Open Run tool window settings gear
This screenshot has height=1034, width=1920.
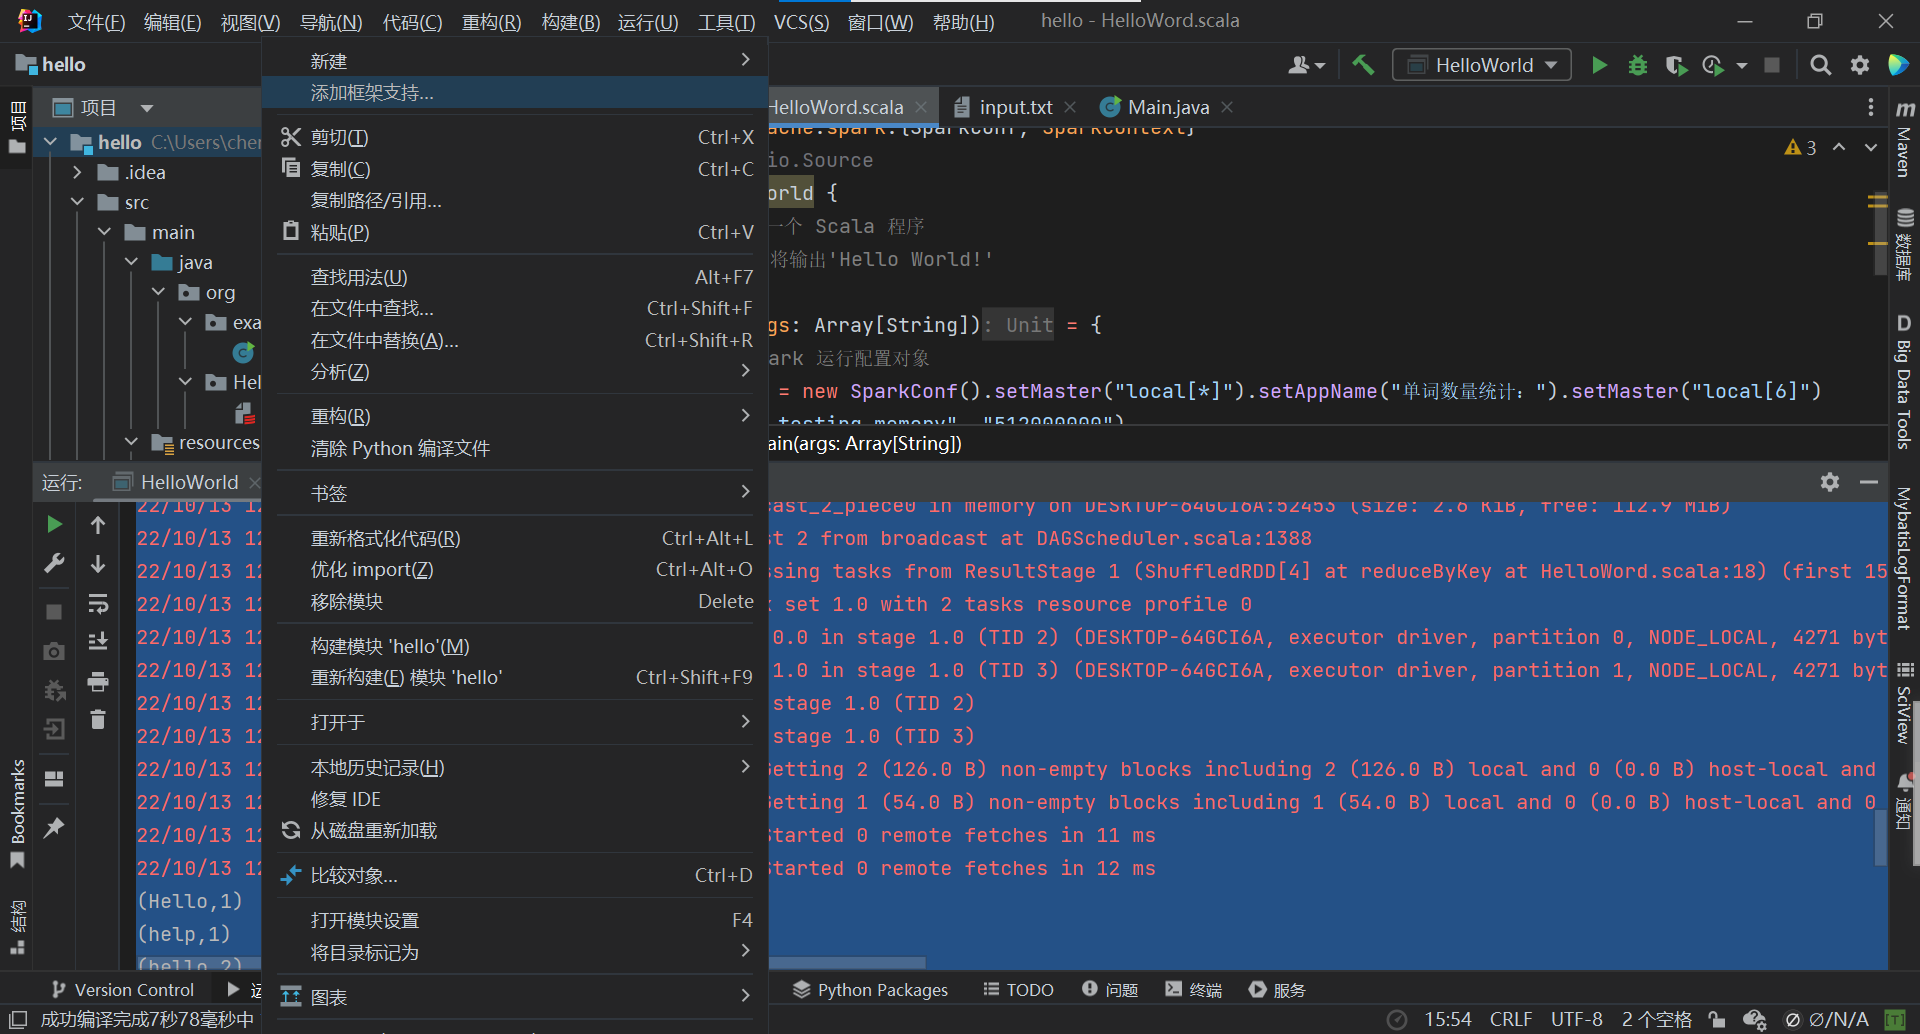coord(1829,482)
